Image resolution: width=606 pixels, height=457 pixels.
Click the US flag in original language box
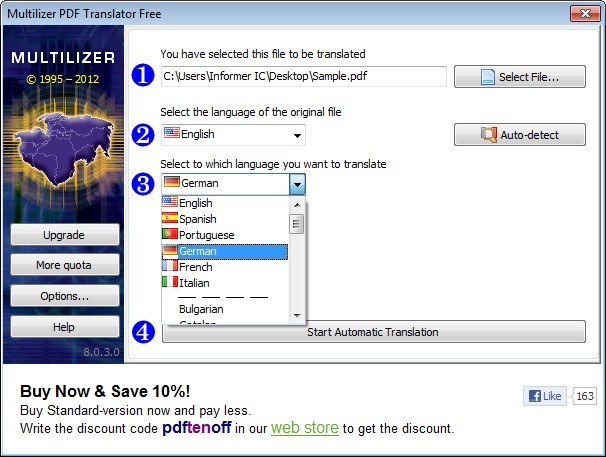coord(172,133)
